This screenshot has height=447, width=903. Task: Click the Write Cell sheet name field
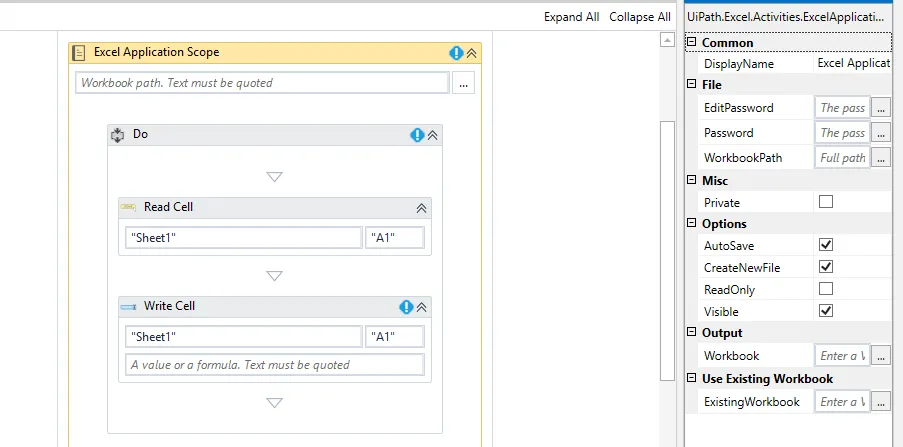[244, 337]
